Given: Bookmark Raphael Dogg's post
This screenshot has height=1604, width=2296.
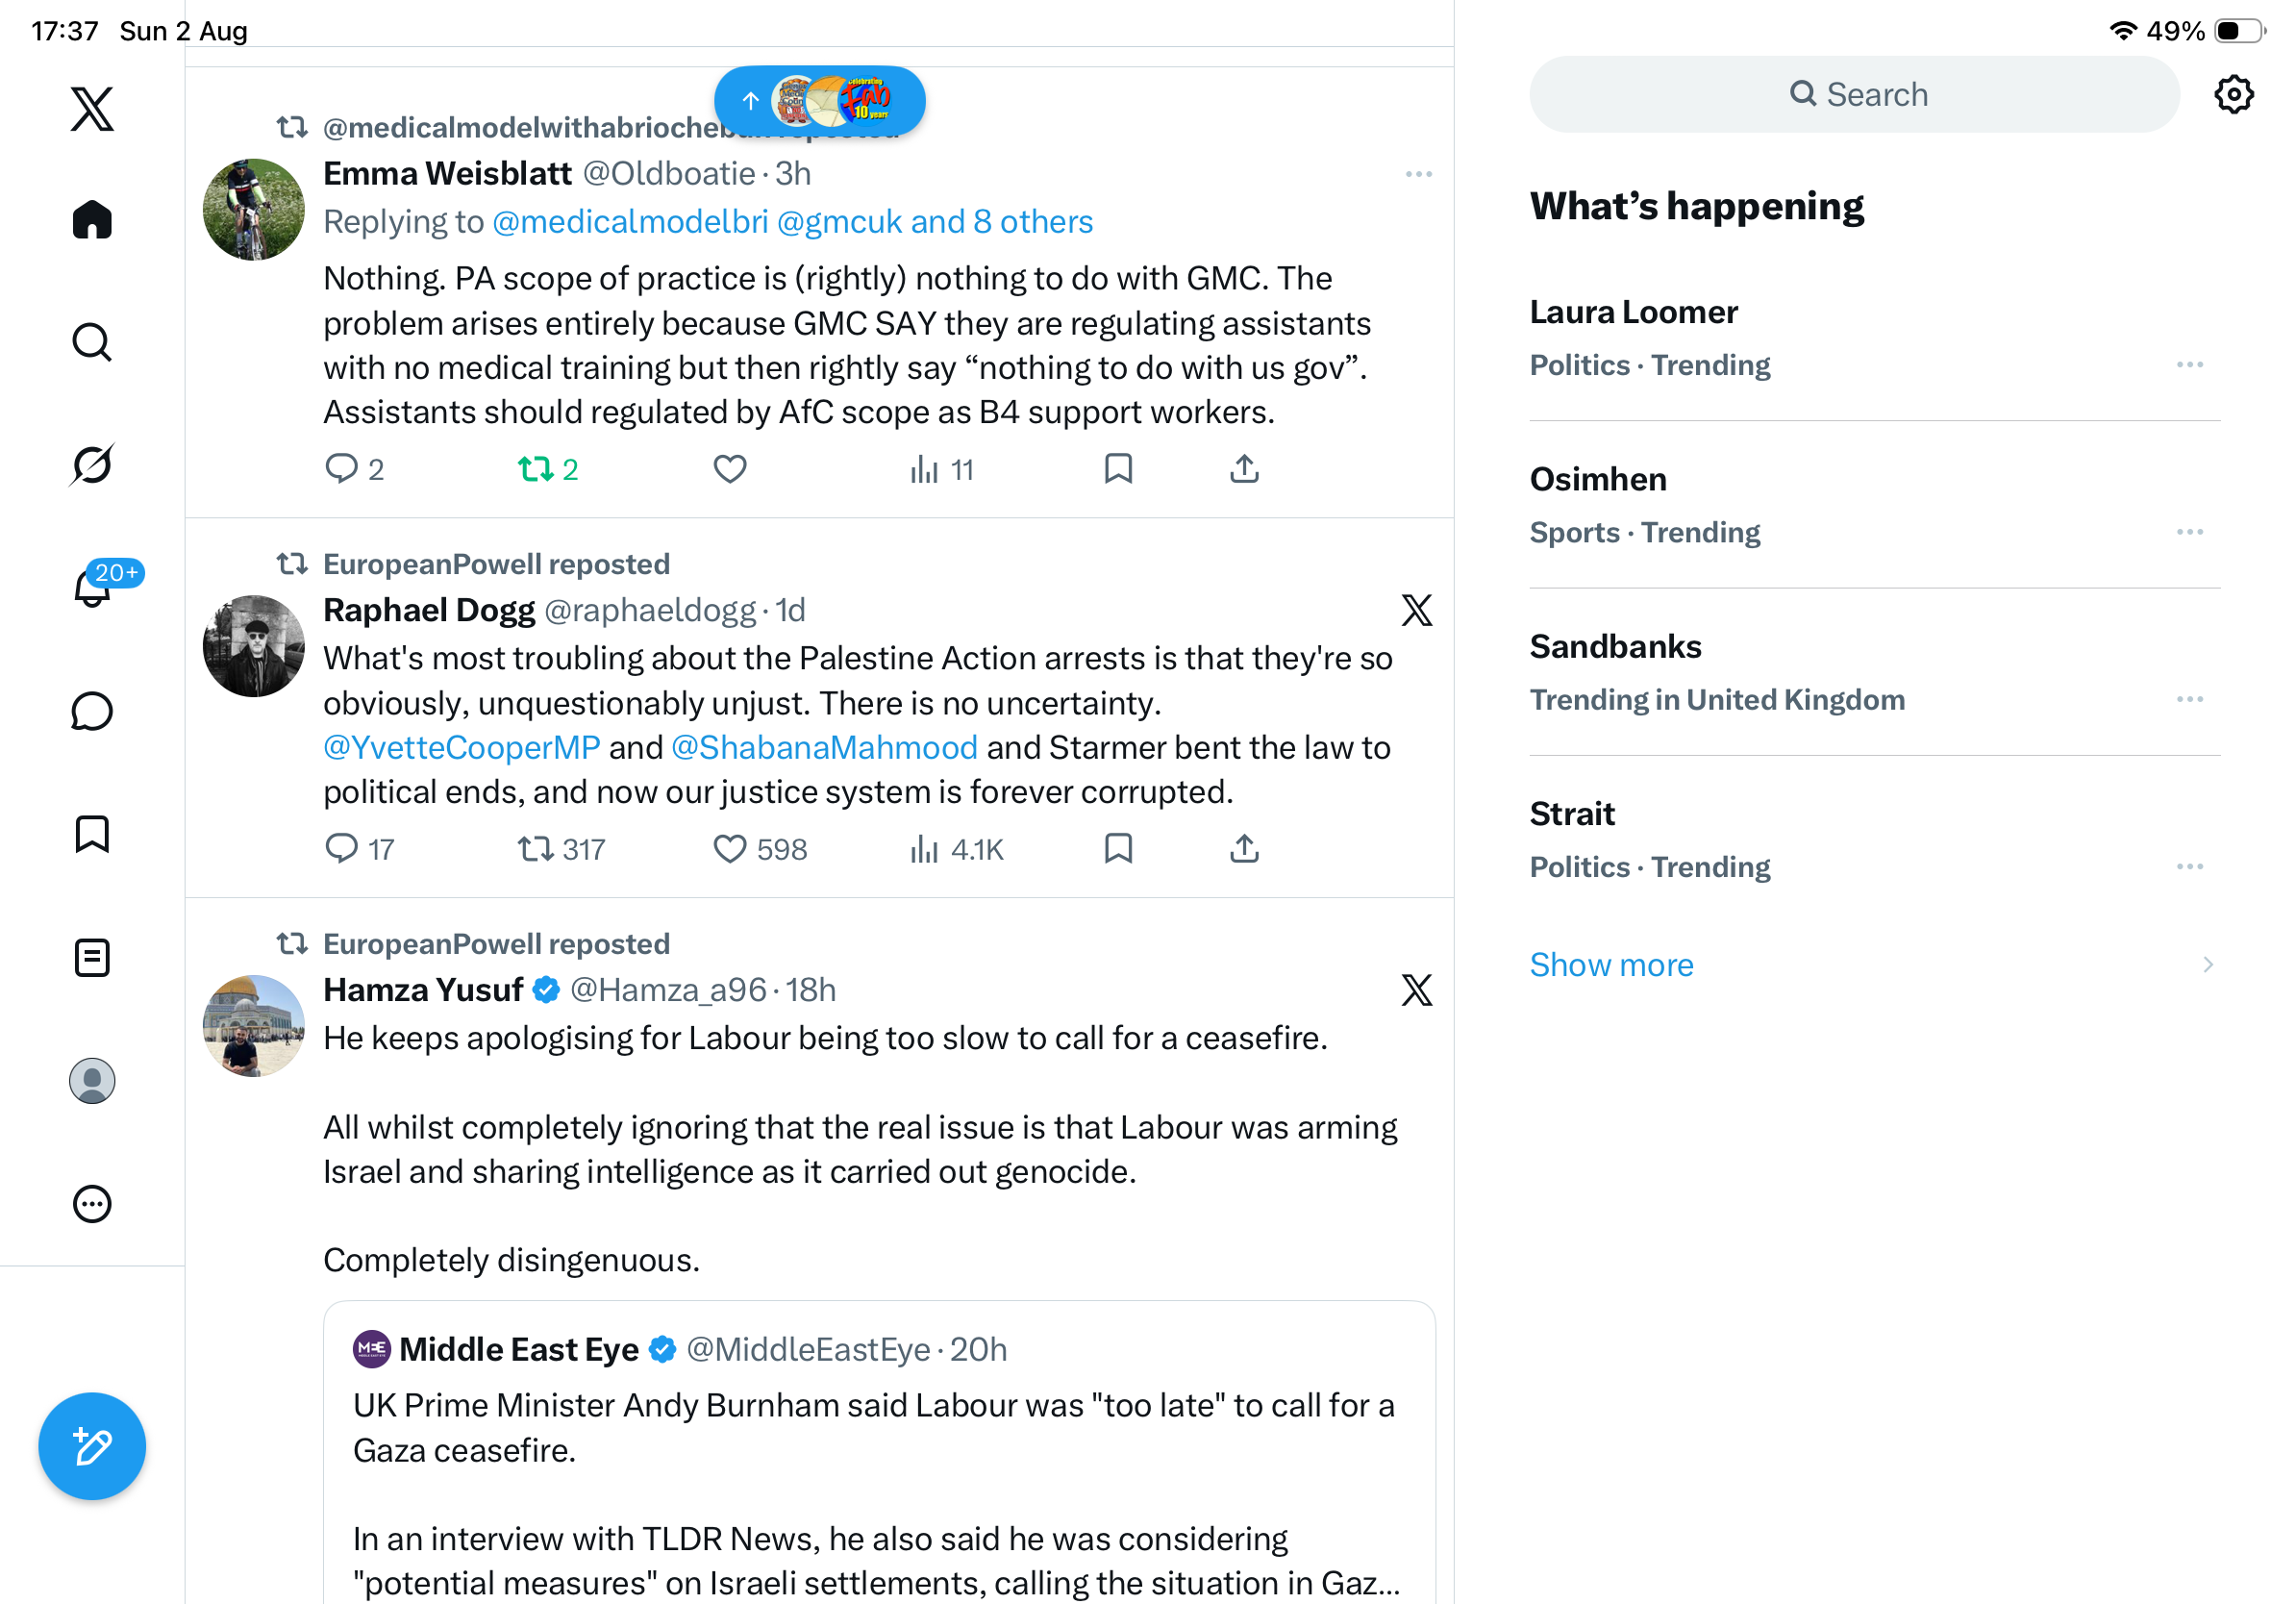Looking at the screenshot, I should pos(1118,849).
